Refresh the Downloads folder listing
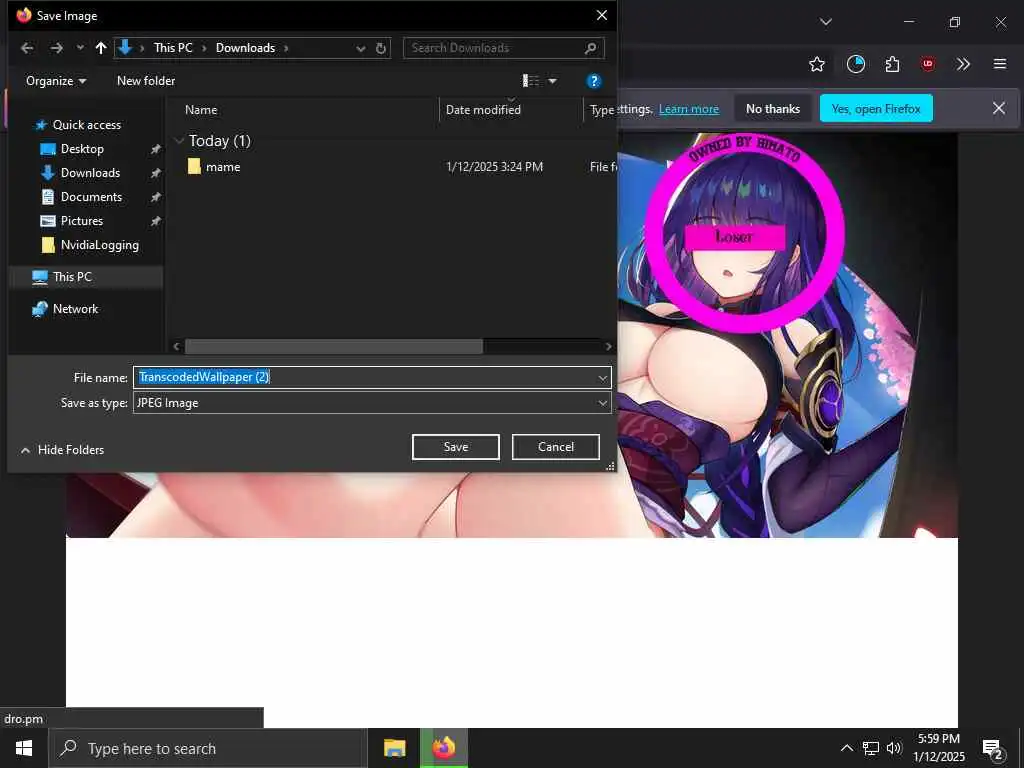Viewport: 1024px width, 768px height. pos(381,48)
